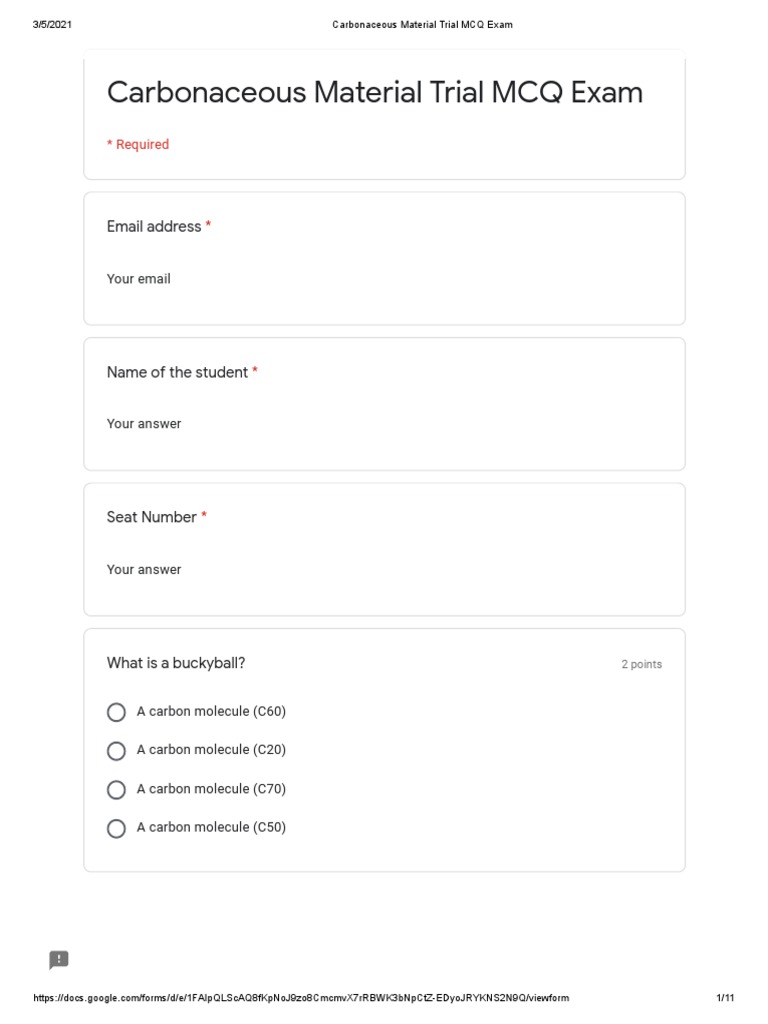768x1024 pixels.
Task: Click the 1/11 page number indicator
Action: click(x=725, y=998)
